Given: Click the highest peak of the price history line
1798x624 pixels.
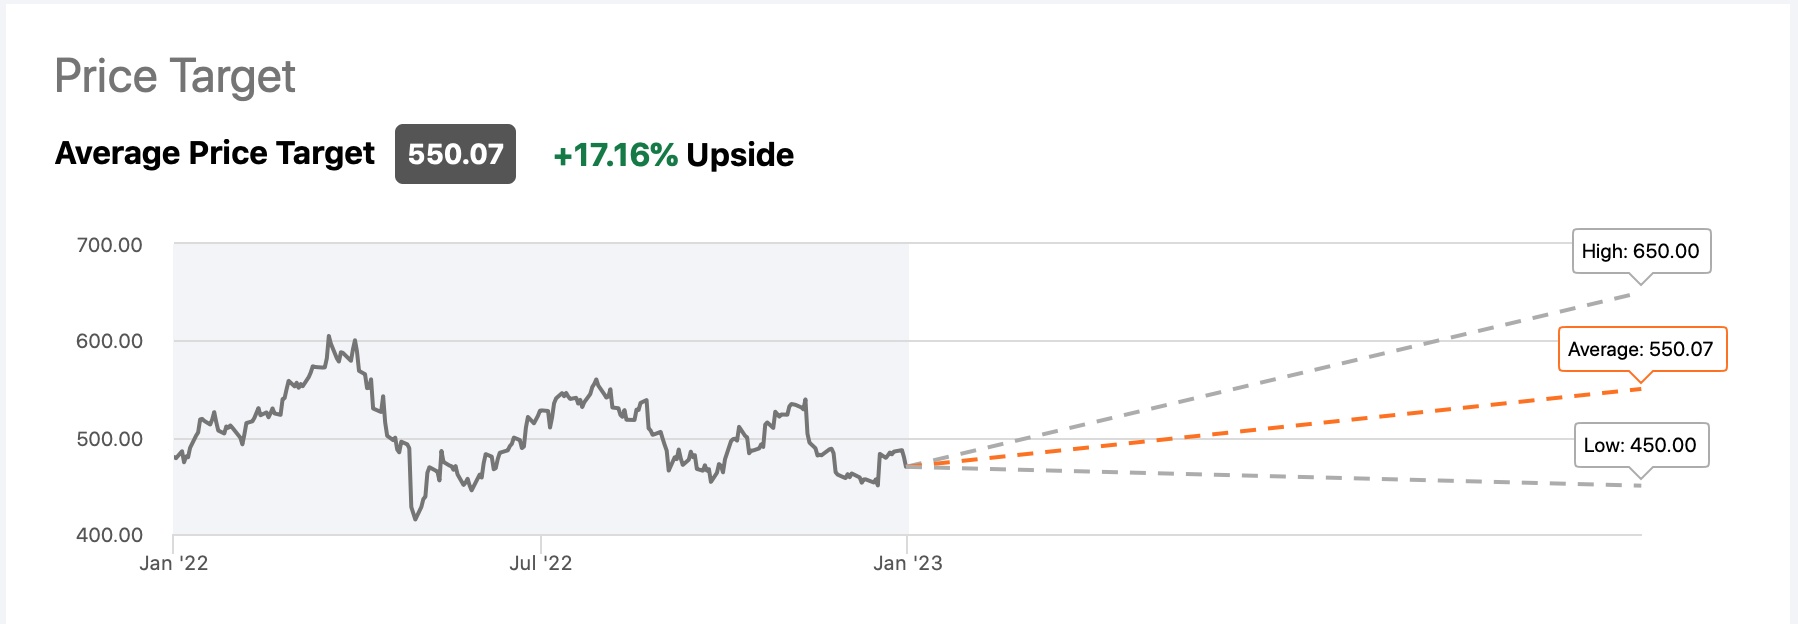Looking at the screenshot, I should (329, 337).
